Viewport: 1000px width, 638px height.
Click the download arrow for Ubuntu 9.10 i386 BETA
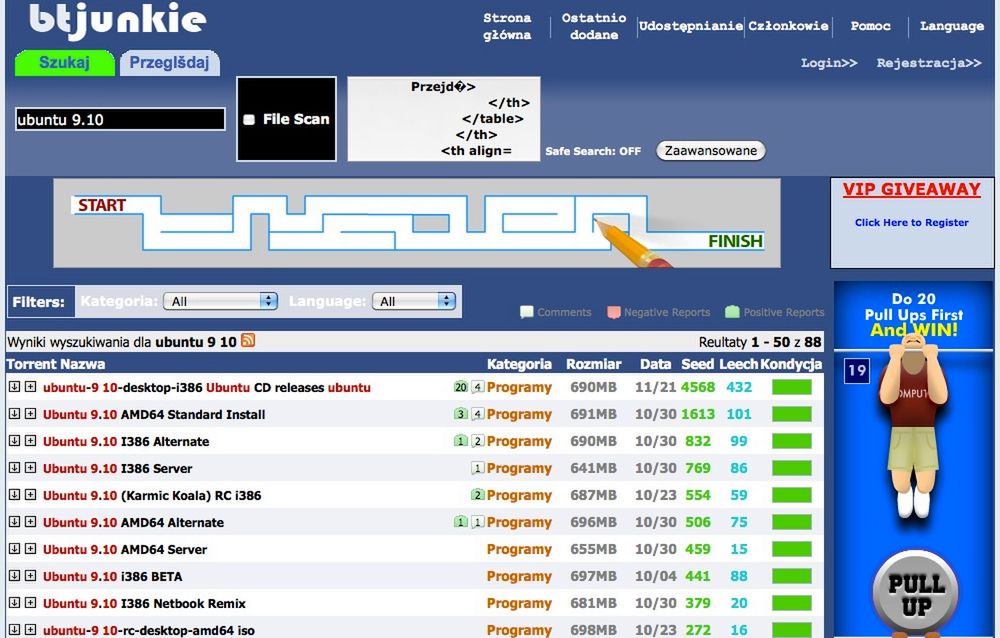coord(14,575)
